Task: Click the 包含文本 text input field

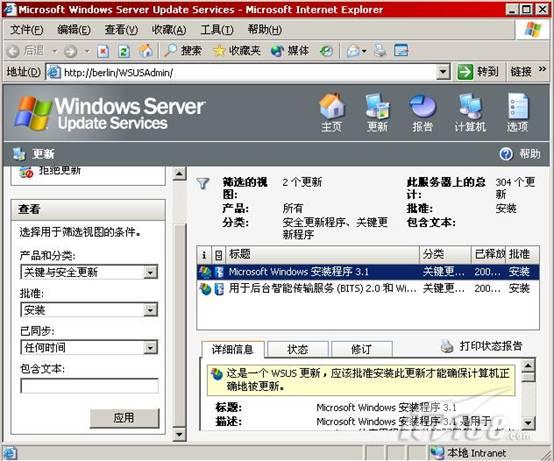Action: point(89,386)
